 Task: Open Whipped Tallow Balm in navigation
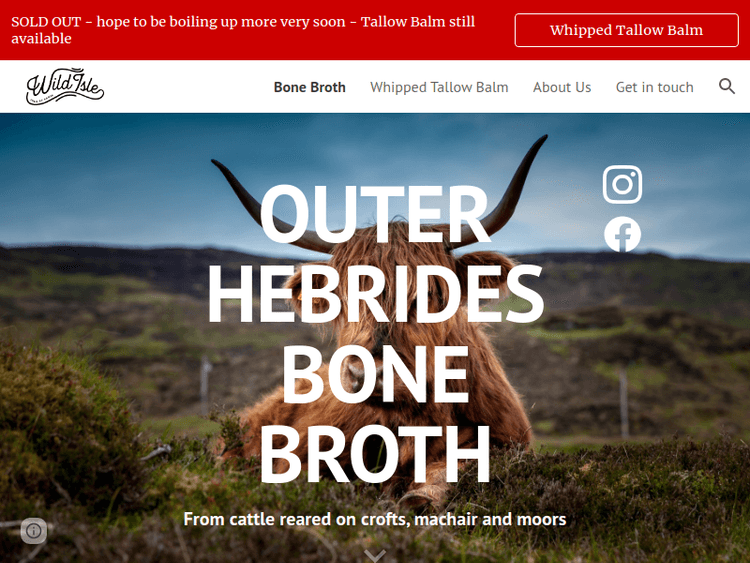pos(439,87)
